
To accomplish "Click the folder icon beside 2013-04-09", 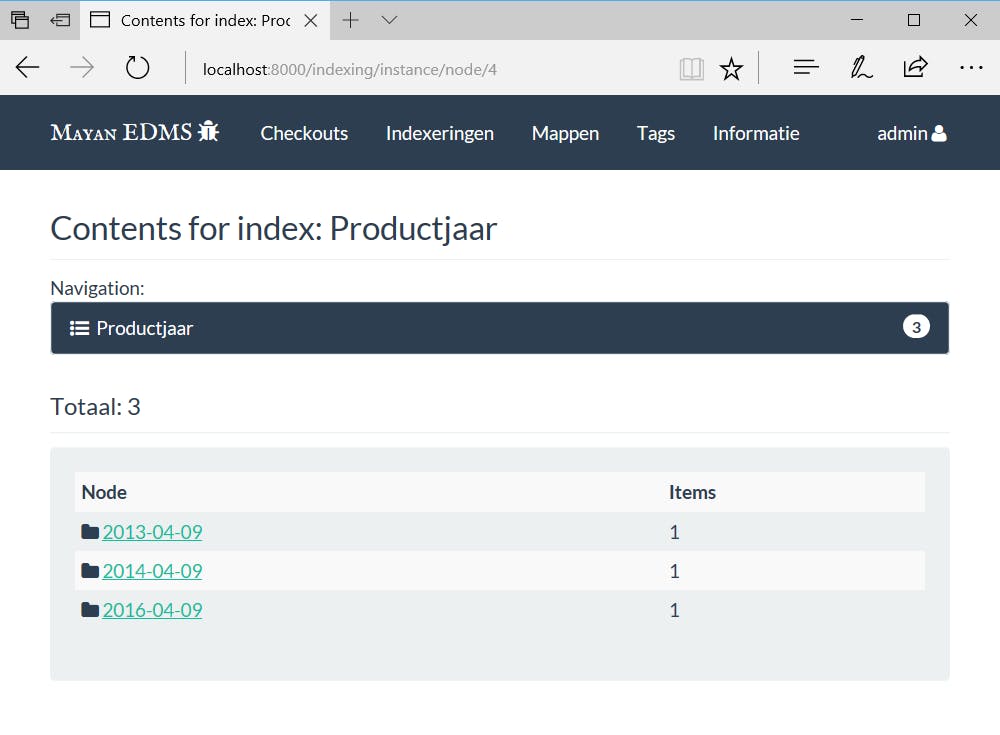I will pos(90,532).
